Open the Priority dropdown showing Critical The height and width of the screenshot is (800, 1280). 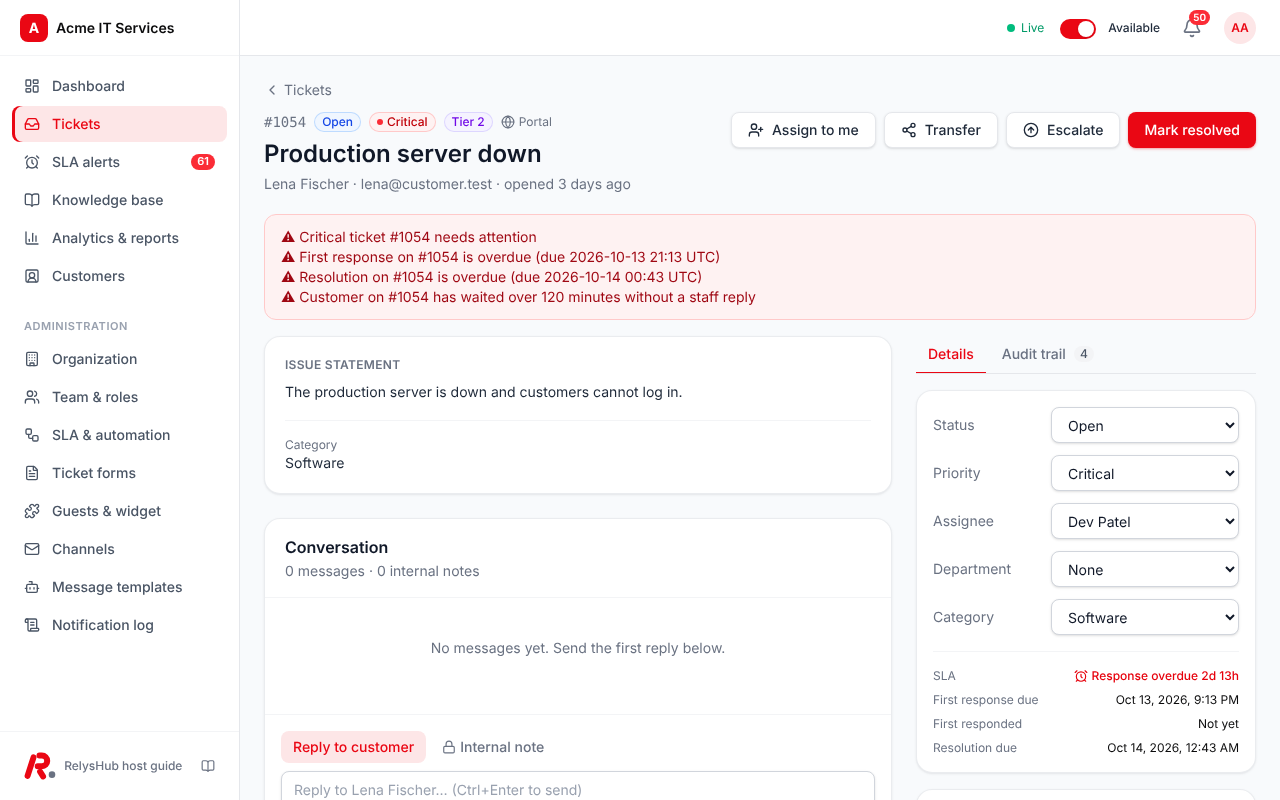pos(1145,474)
